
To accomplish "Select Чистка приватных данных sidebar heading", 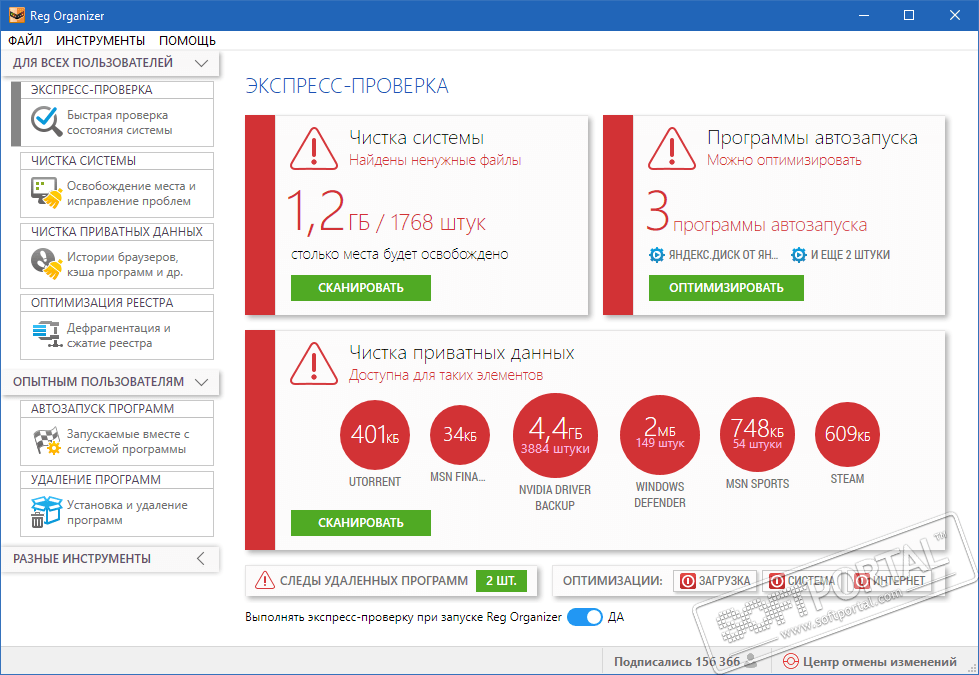I will 117,232.
